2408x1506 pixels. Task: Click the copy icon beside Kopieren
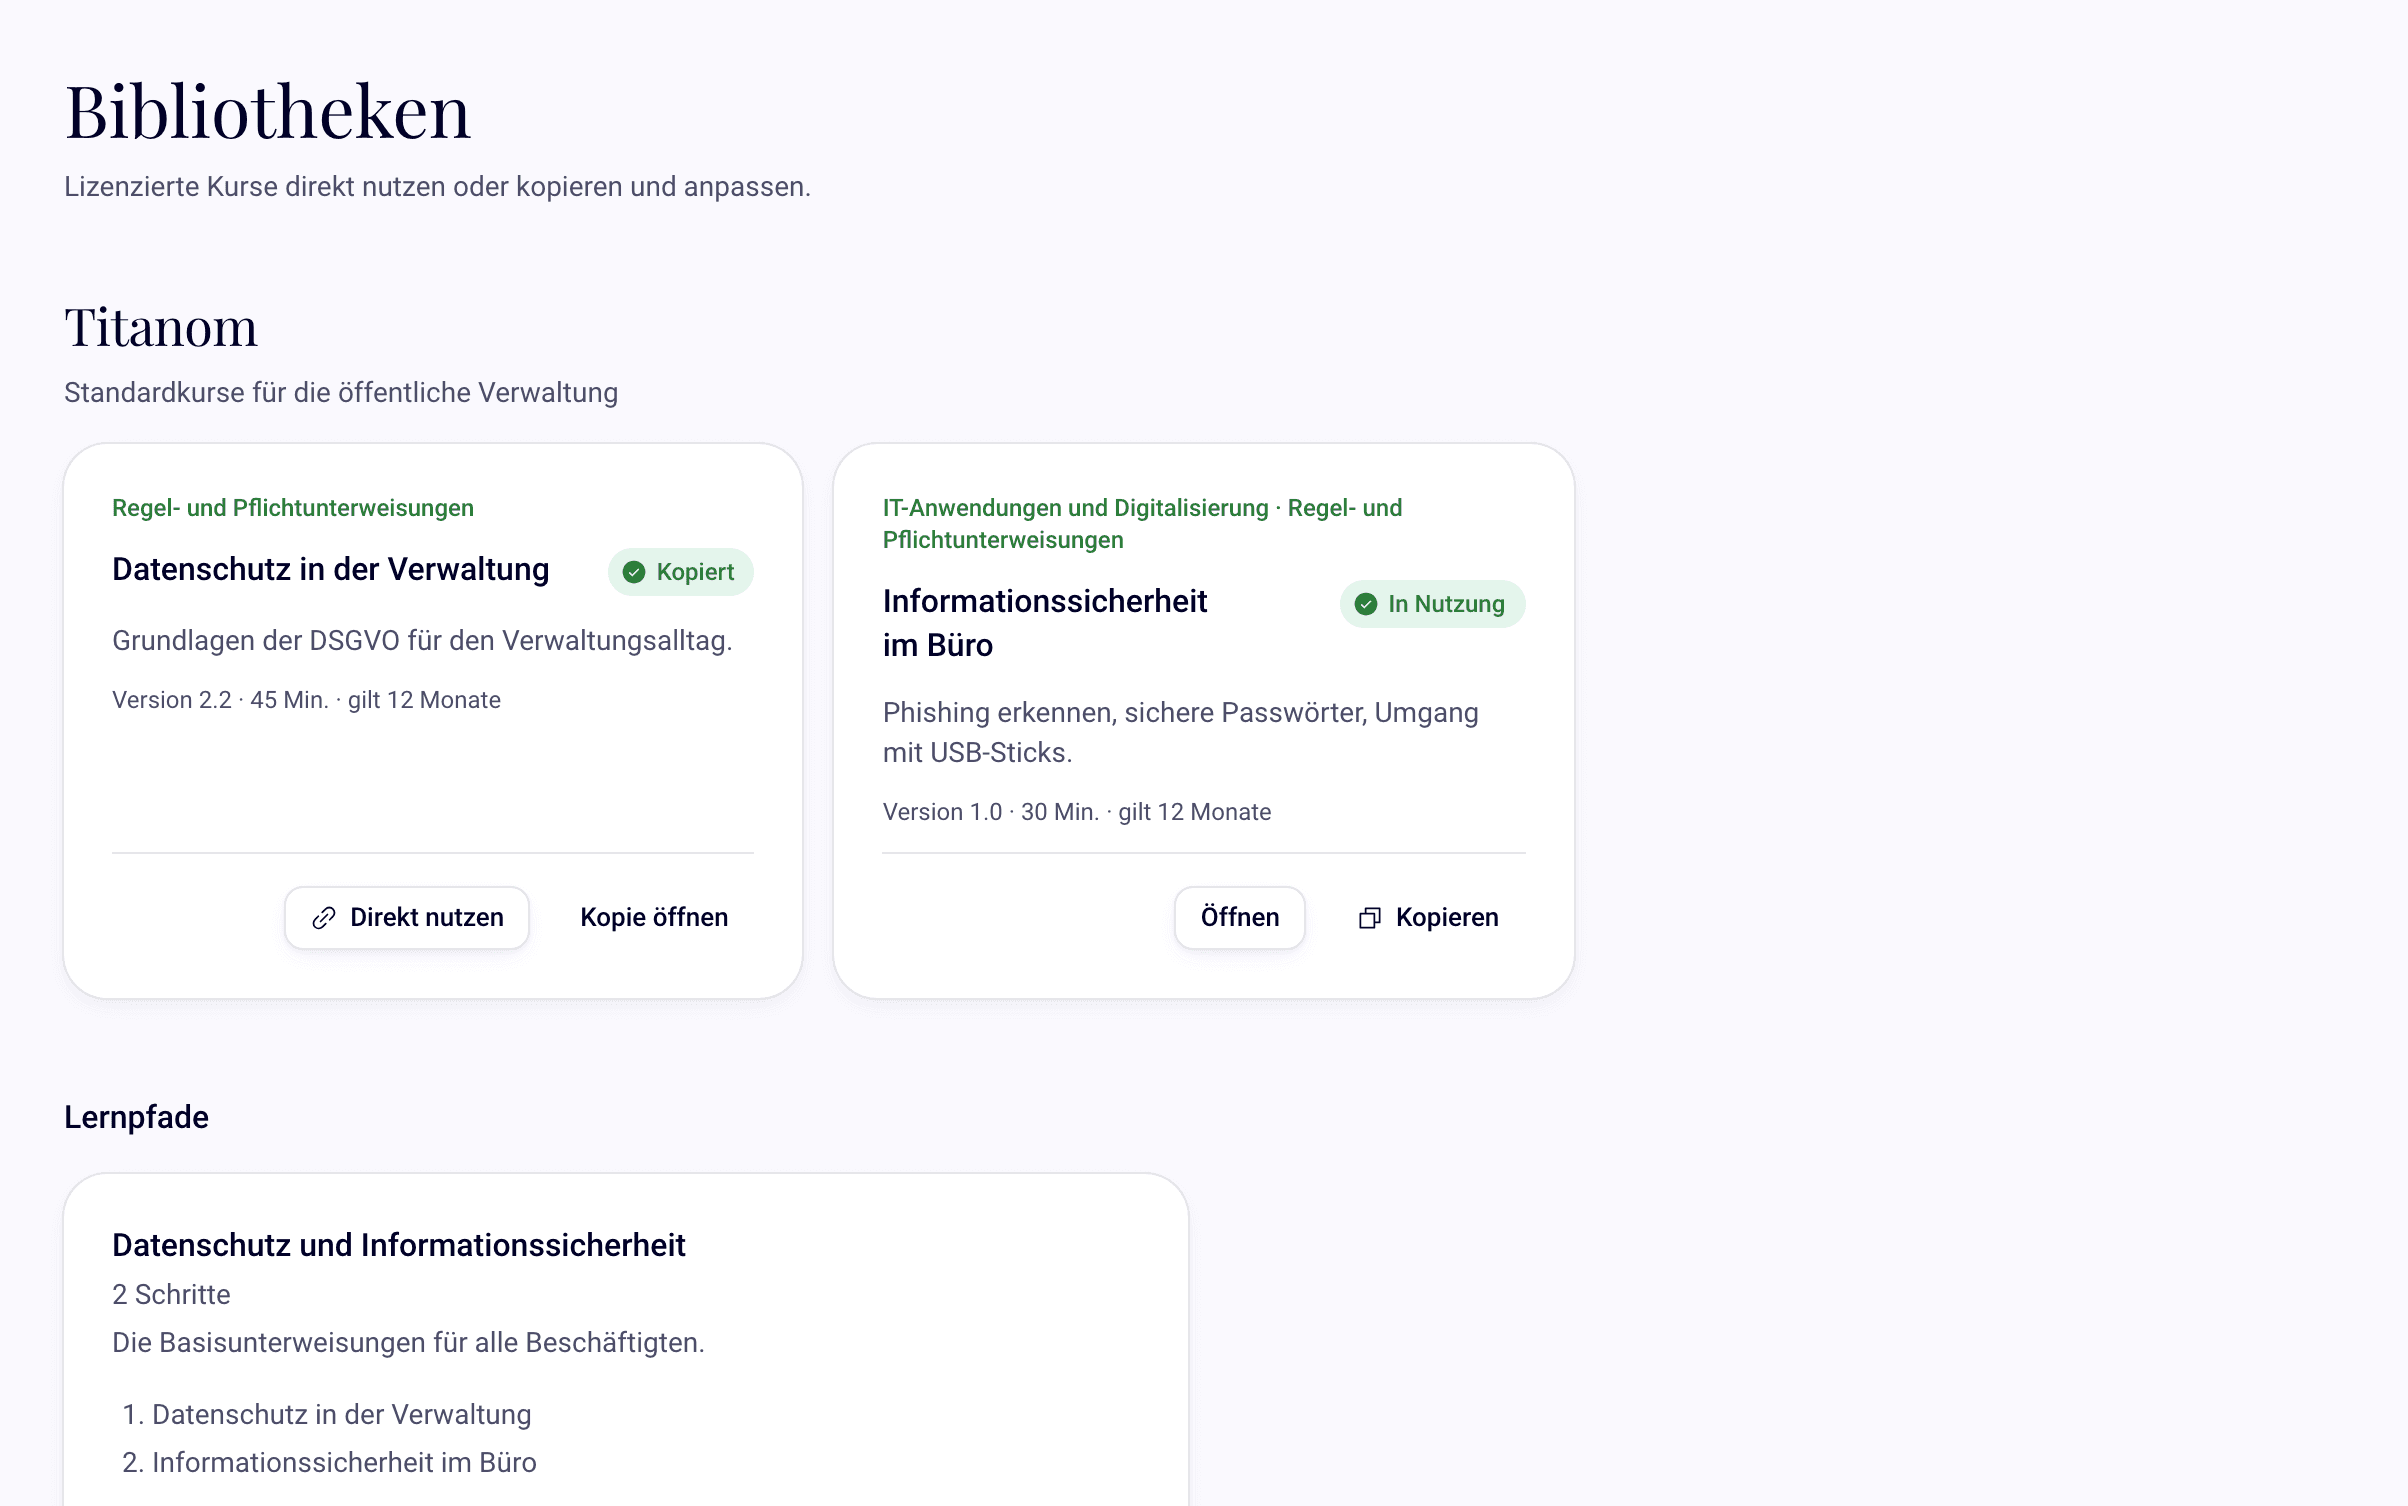(1370, 918)
